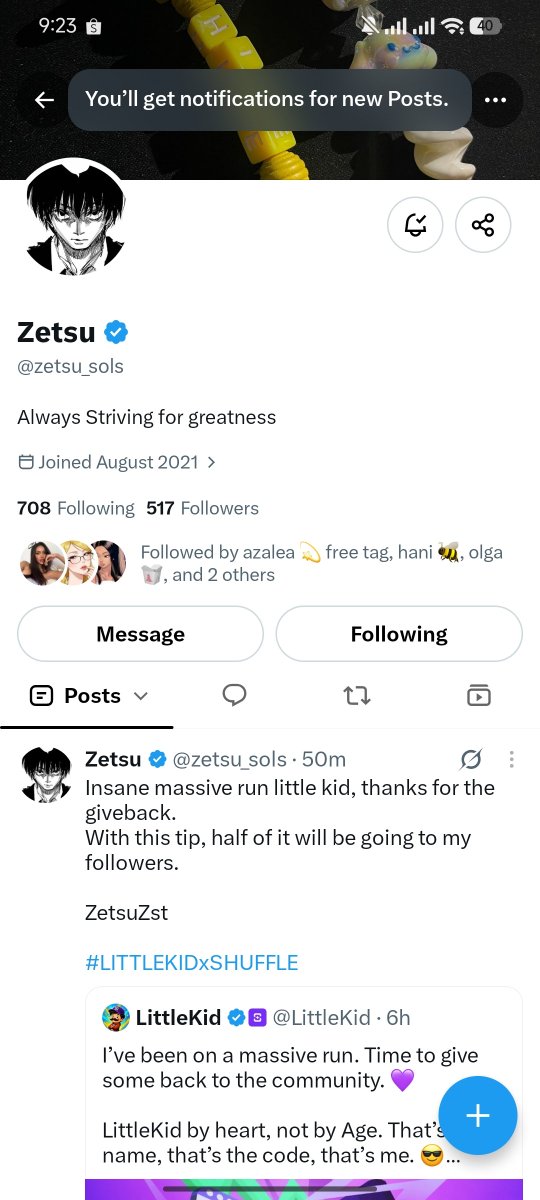The width and height of the screenshot is (540, 1200).
Task: Switch to the Replies tab icon
Action: 234,695
